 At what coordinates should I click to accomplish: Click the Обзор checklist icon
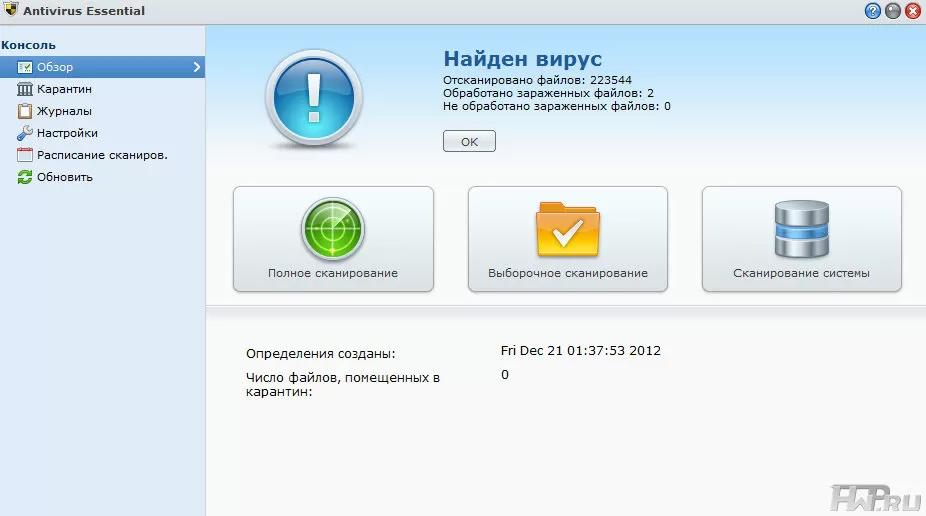click(25, 67)
